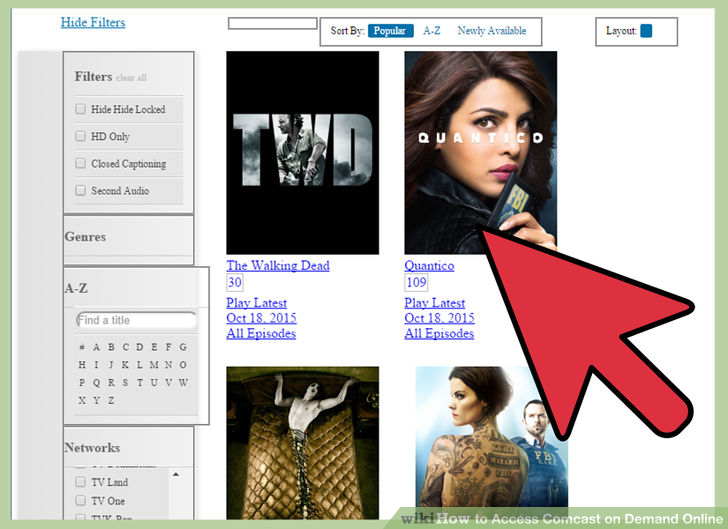The width and height of the screenshot is (728, 529).
Task: Open The Walking Dead TWD poster
Action: coord(302,153)
